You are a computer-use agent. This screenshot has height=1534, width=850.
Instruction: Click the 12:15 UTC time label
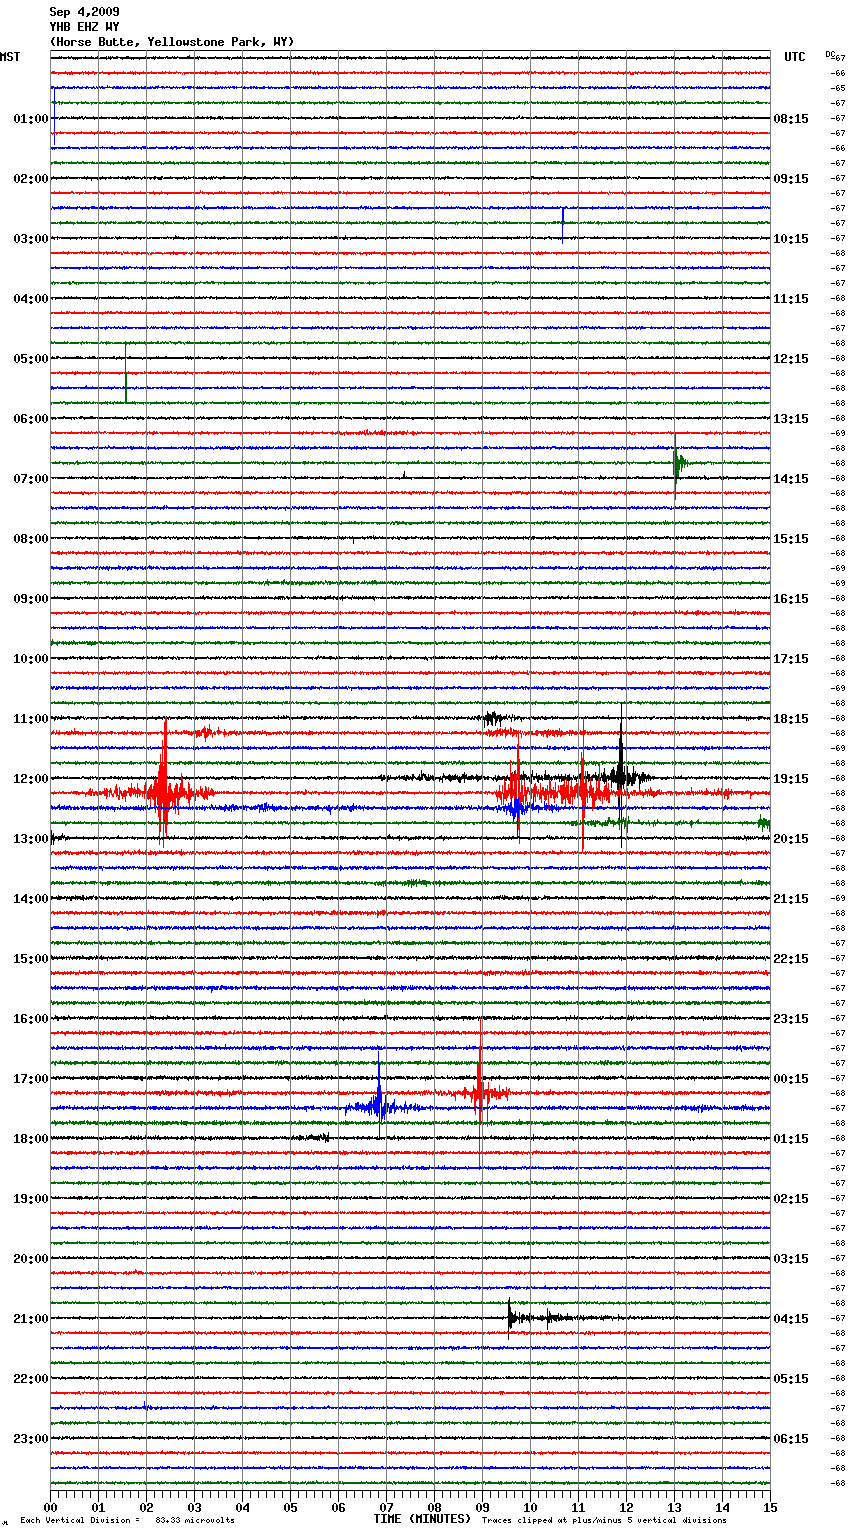coord(791,359)
